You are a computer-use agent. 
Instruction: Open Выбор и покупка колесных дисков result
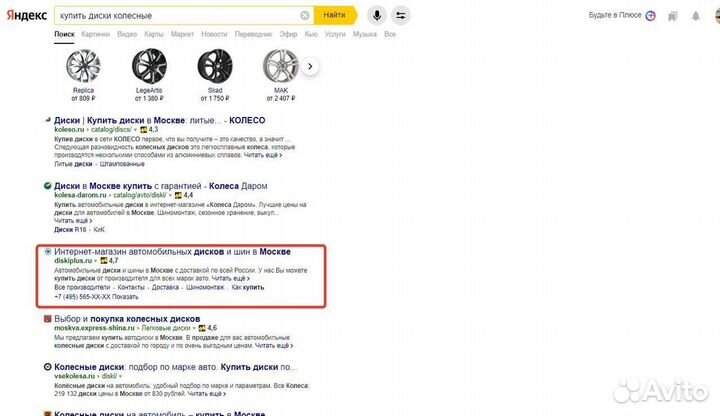click(127, 319)
